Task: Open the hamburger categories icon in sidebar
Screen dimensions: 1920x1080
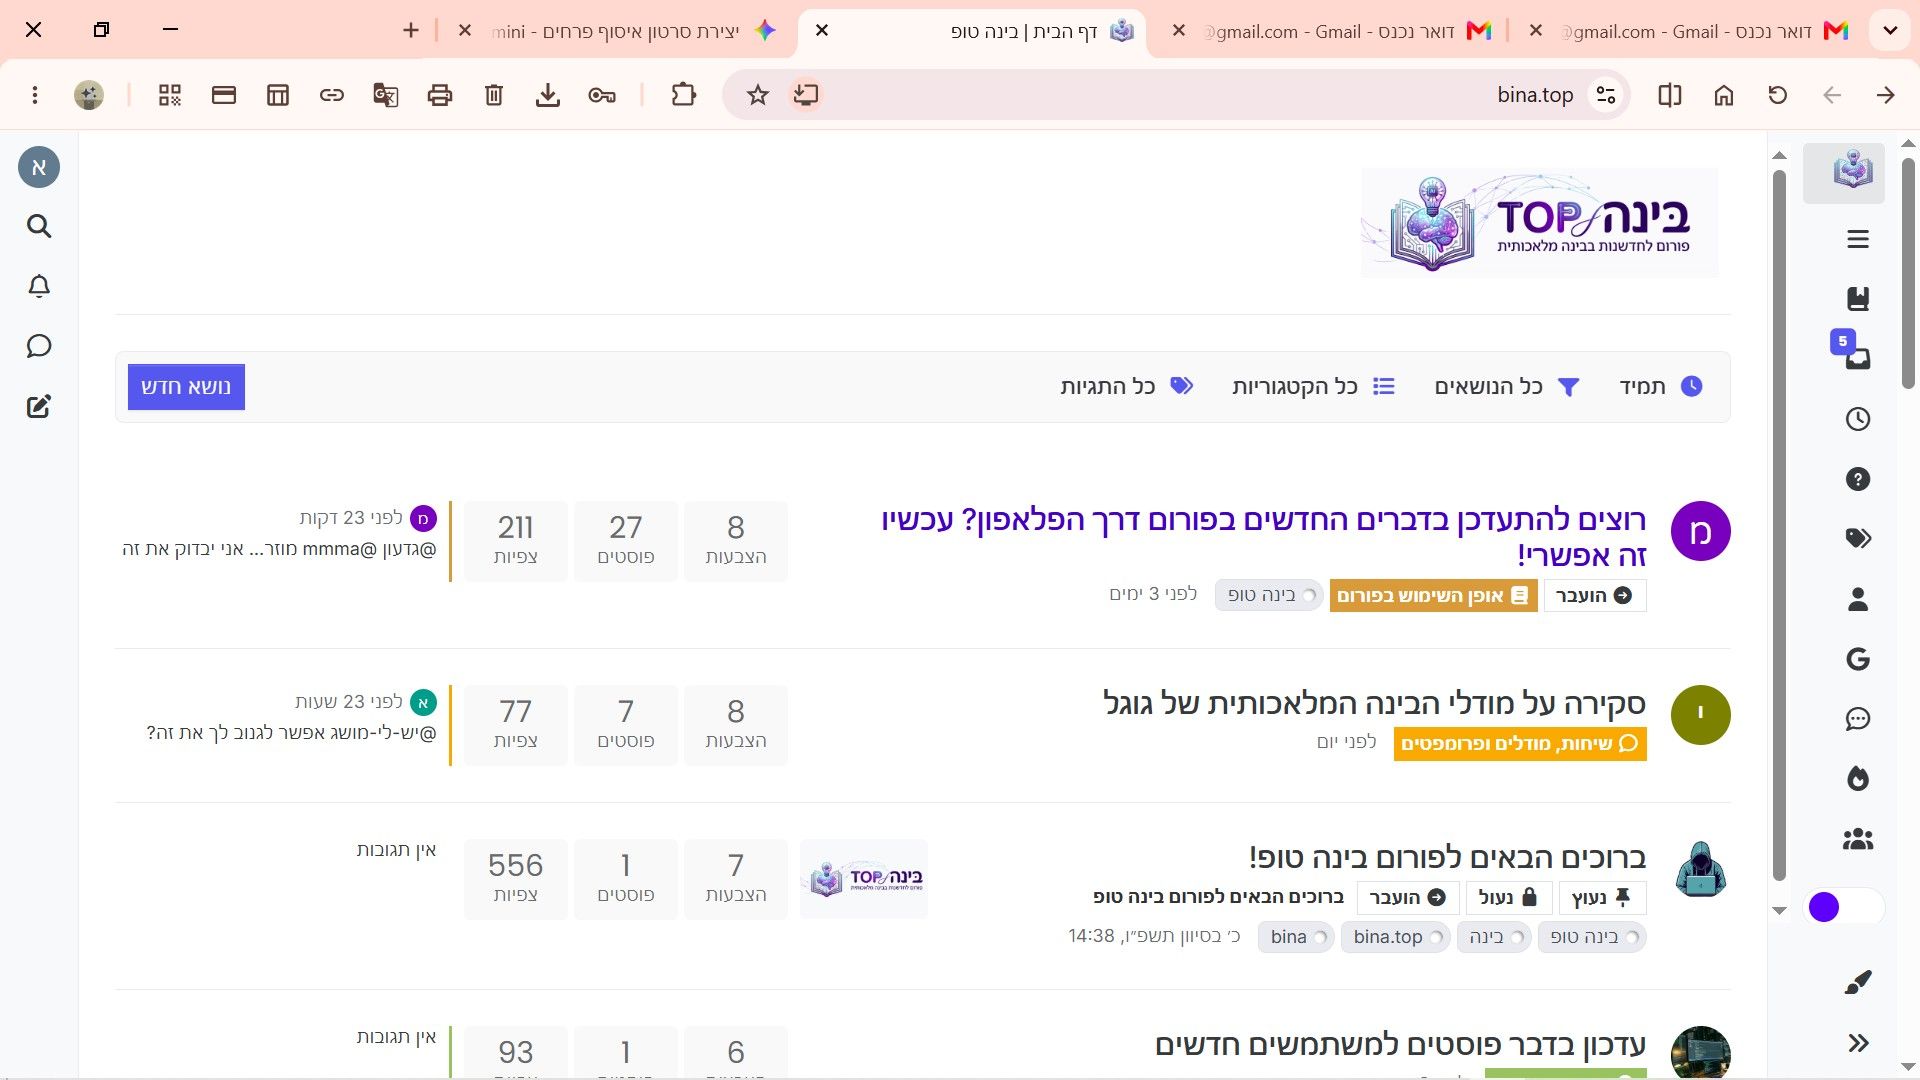Action: tap(1858, 239)
